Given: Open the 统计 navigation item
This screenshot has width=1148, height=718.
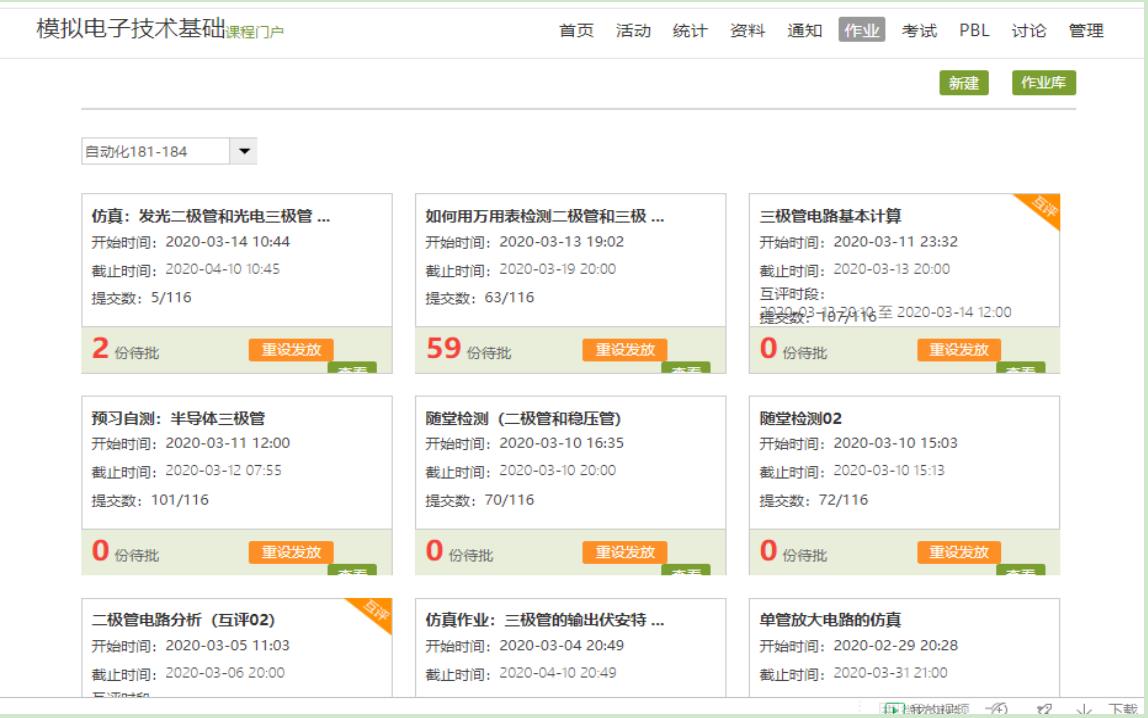Looking at the screenshot, I should 690,30.
